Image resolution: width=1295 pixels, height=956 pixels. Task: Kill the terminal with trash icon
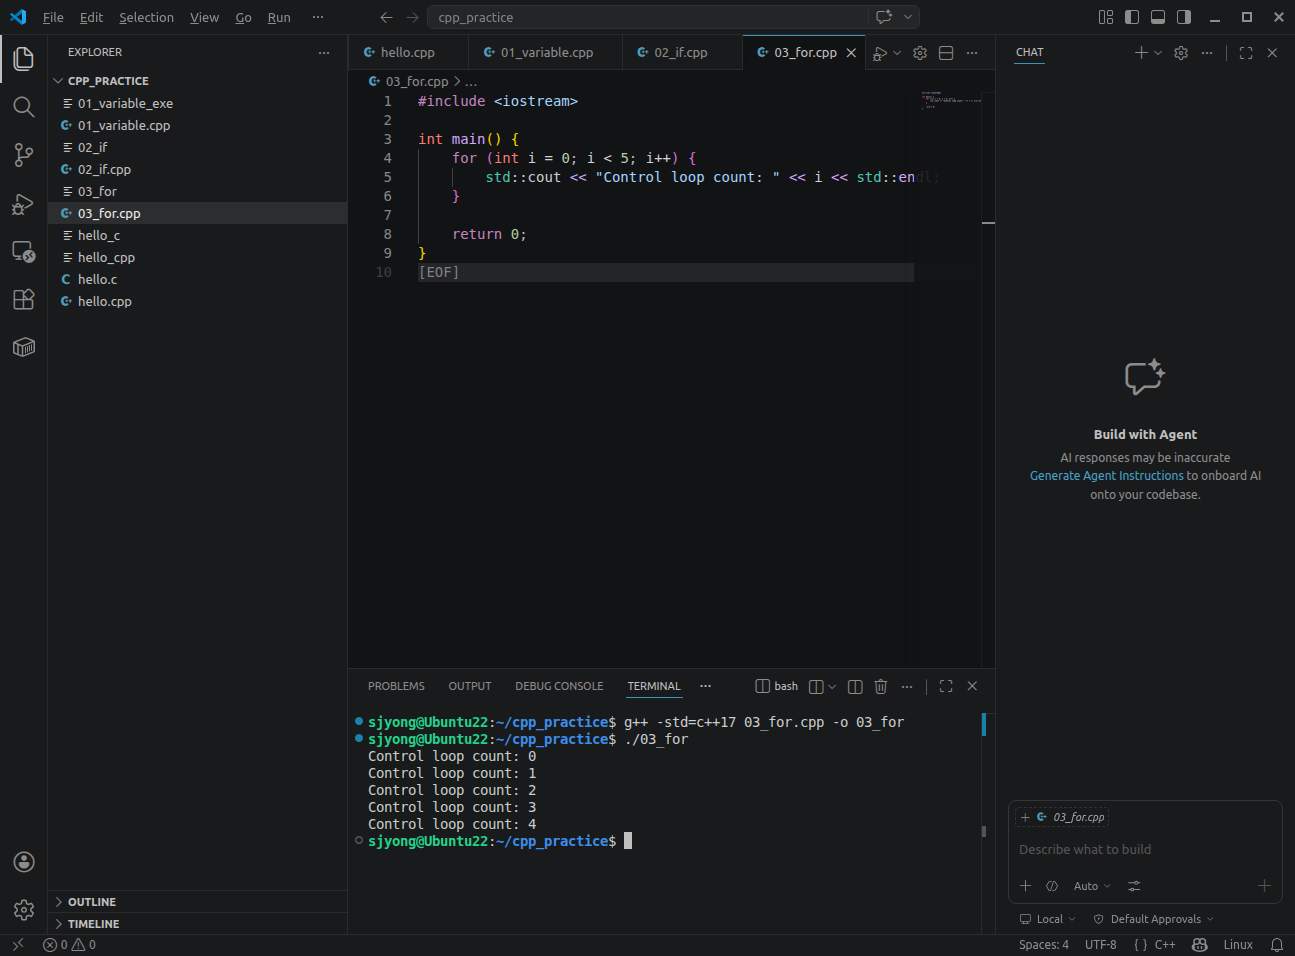(x=881, y=686)
